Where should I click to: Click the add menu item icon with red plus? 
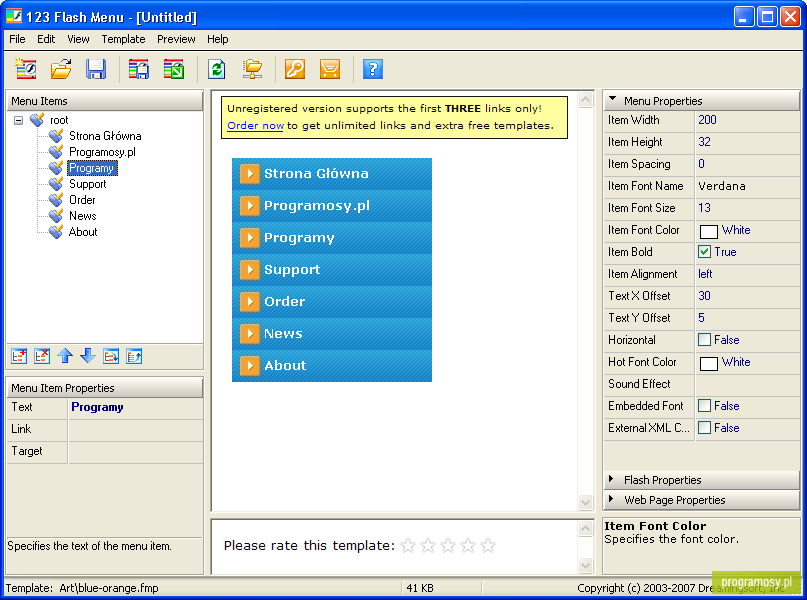[19, 356]
